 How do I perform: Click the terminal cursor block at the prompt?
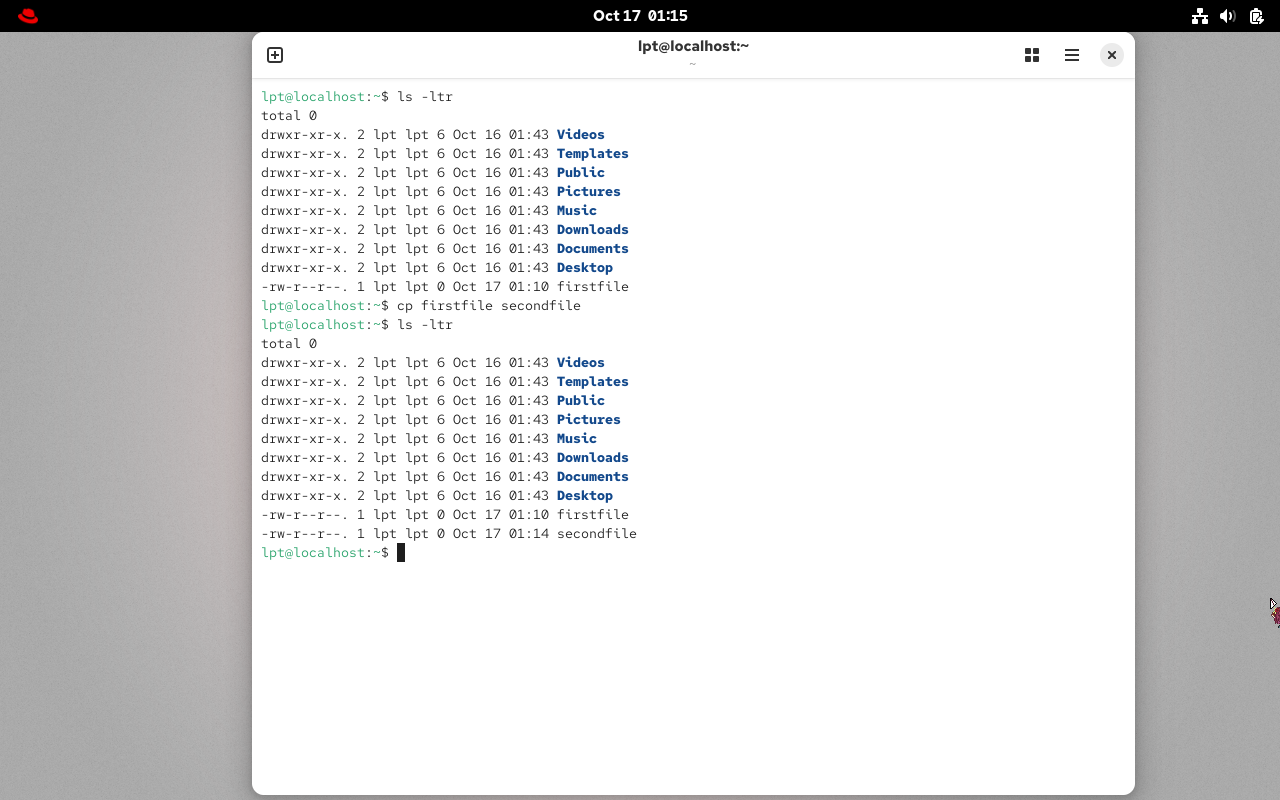click(x=400, y=552)
